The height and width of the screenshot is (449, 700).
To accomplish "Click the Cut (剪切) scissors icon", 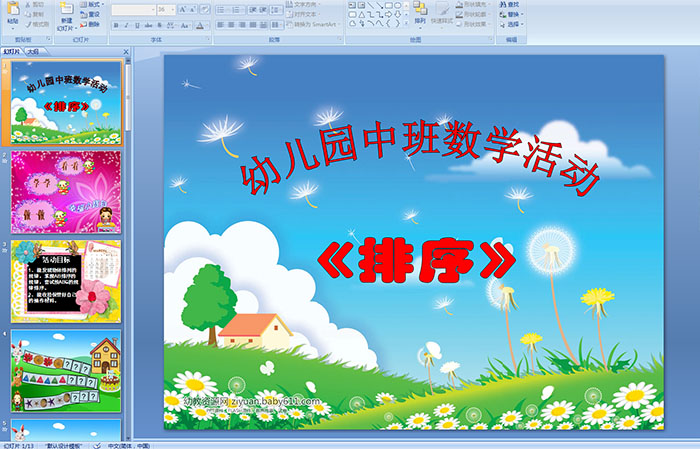I will pyautogui.click(x=28, y=4).
